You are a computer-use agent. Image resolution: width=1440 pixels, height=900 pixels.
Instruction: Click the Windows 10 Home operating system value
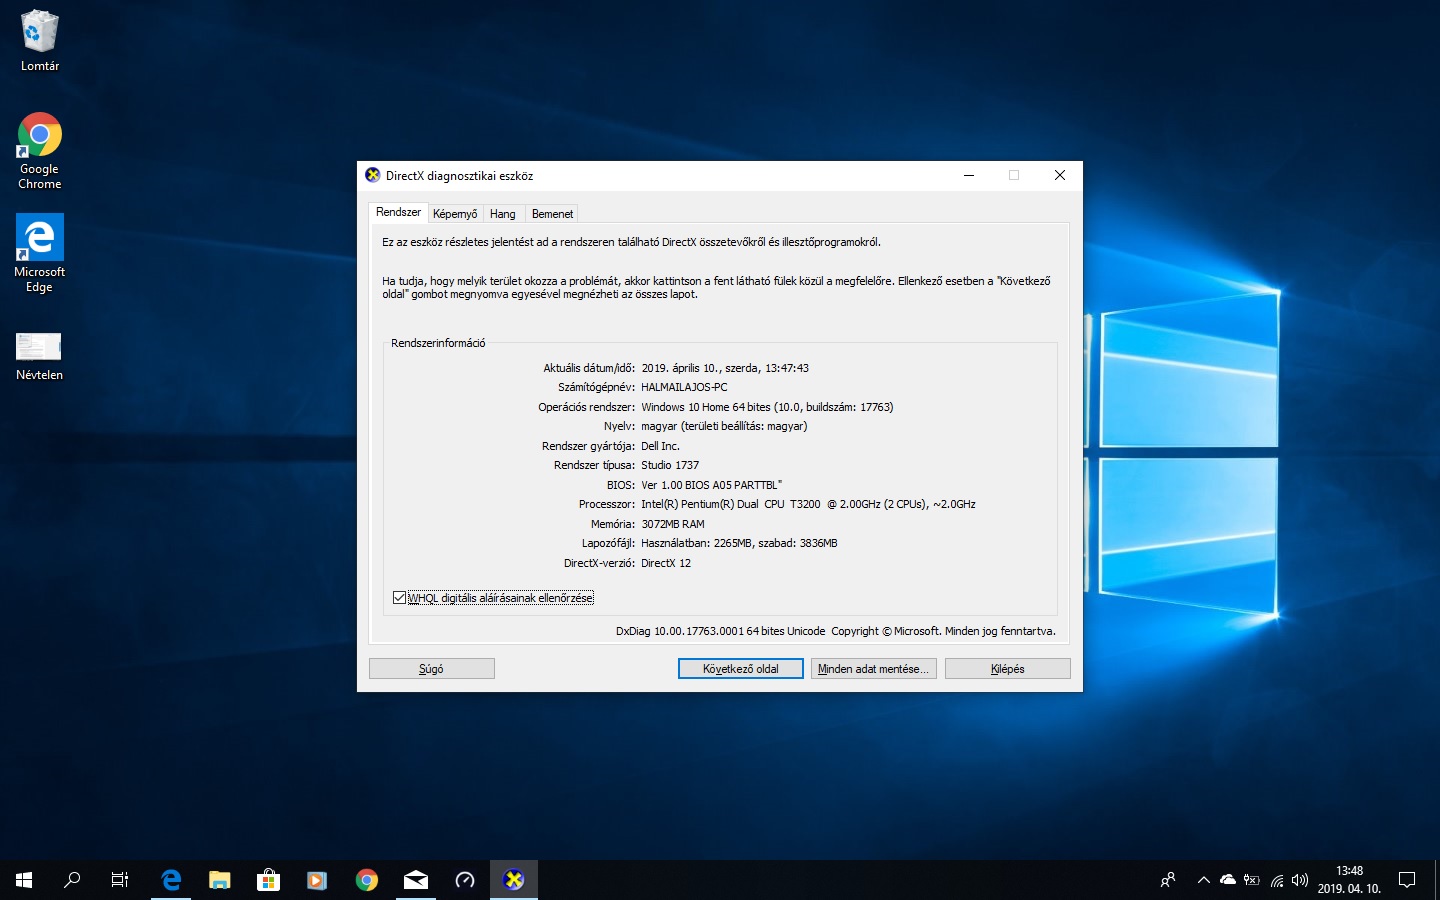tap(767, 407)
